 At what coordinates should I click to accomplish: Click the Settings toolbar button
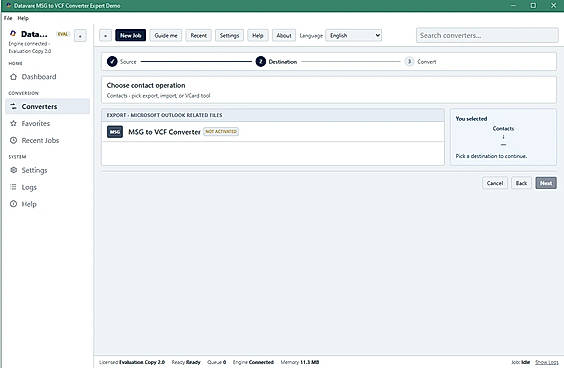229,35
